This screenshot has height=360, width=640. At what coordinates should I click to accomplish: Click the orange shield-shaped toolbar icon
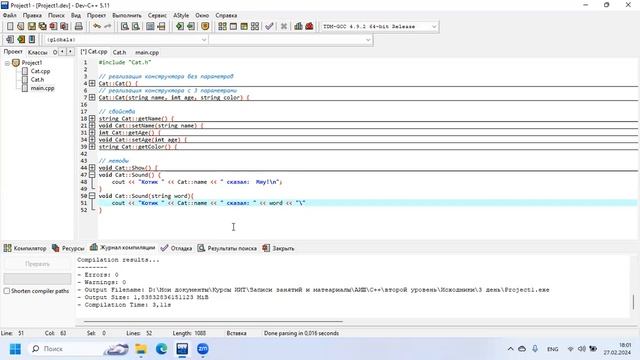click(205, 27)
